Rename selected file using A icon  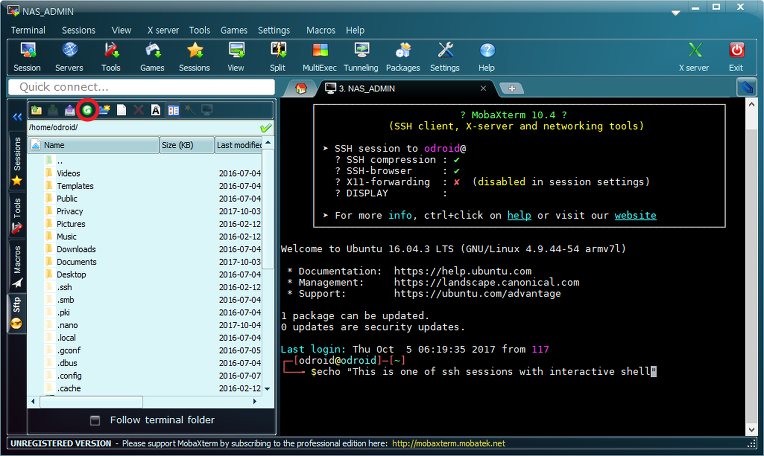[x=155, y=110]
